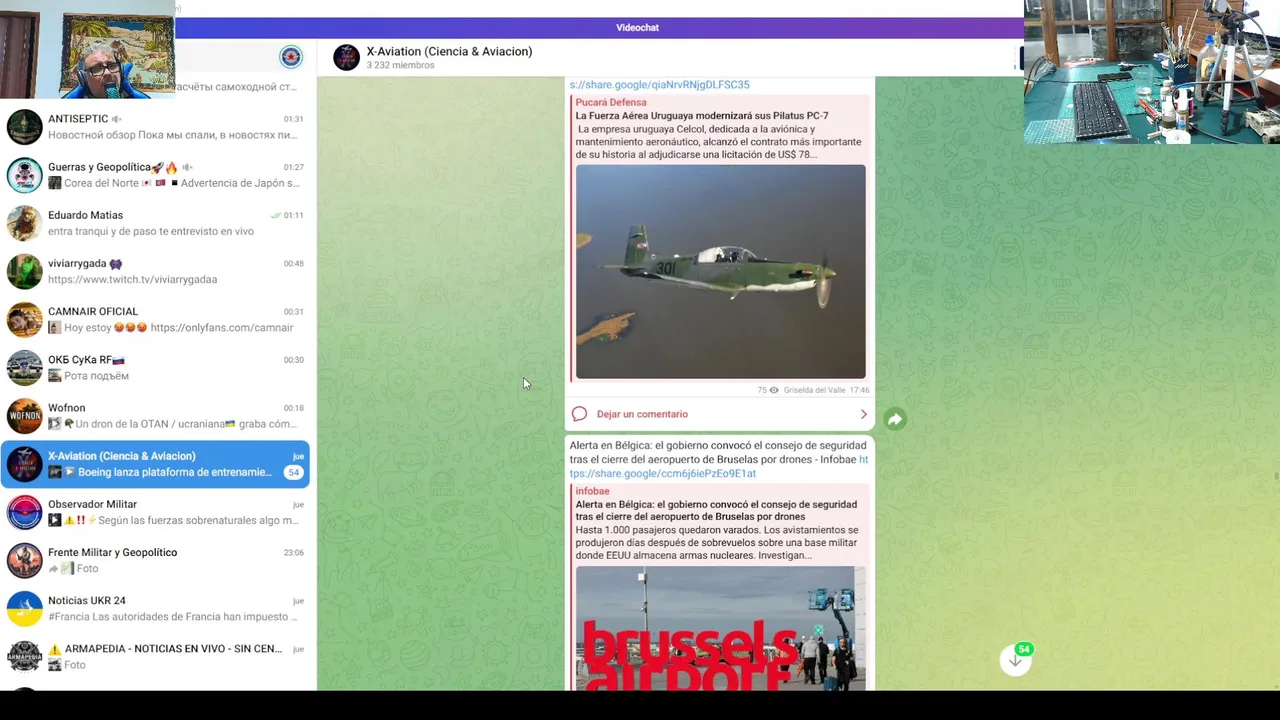Click Corea del Norte message preview

[x=173, y=184]
